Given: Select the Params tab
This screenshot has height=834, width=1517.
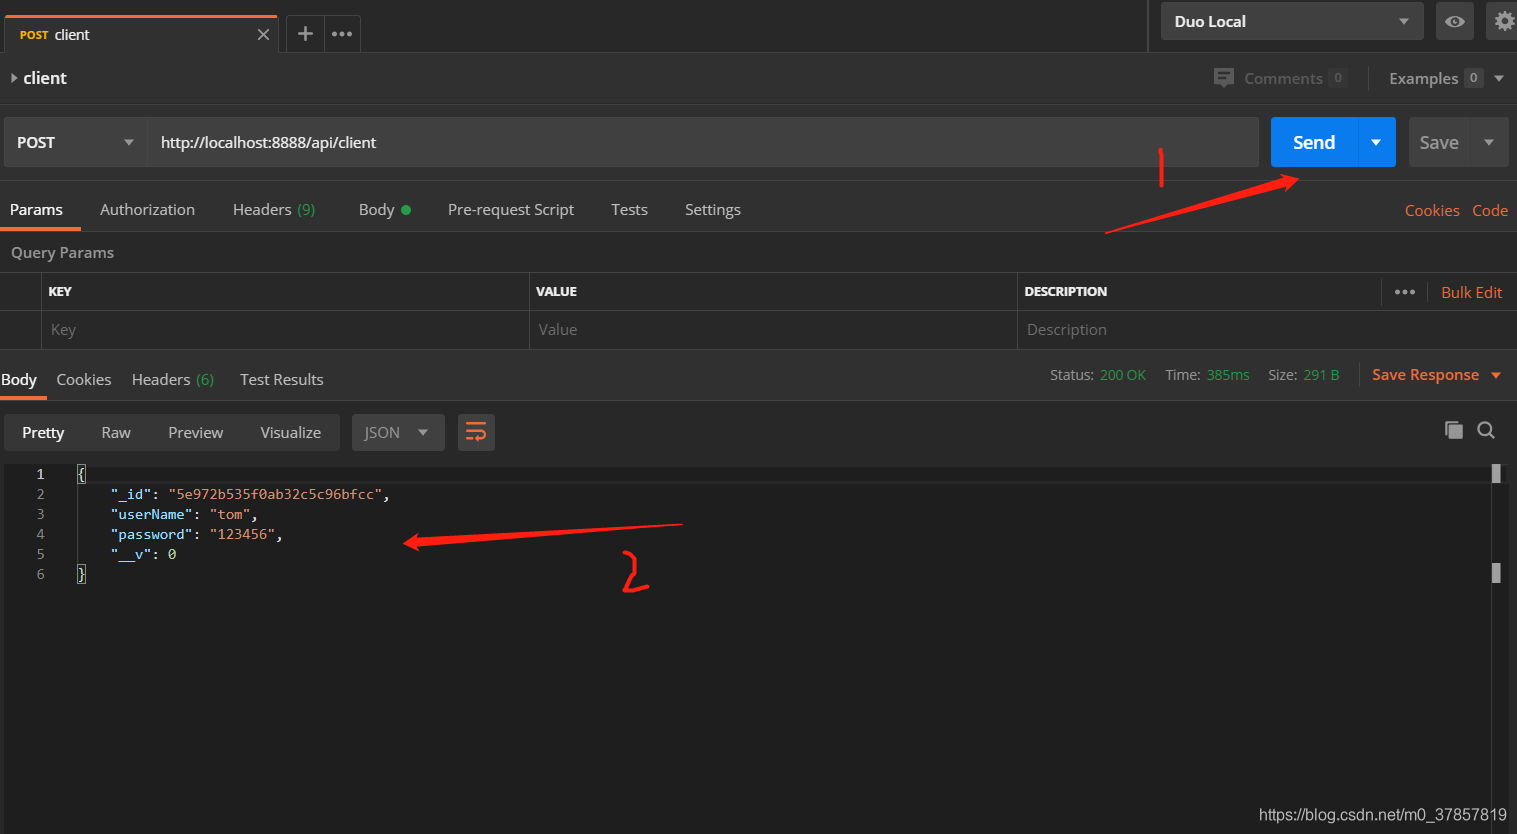Looking at the screenshot, I should [x=36, y=209].
